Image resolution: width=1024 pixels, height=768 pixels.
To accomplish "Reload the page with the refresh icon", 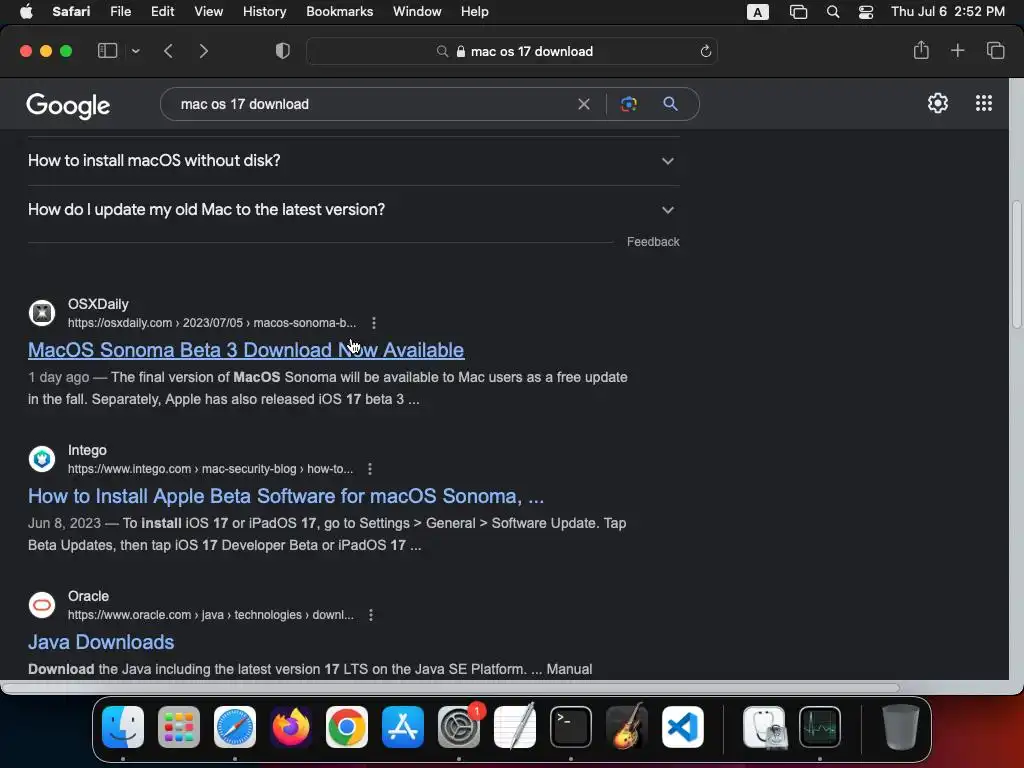I will point(705,51).
